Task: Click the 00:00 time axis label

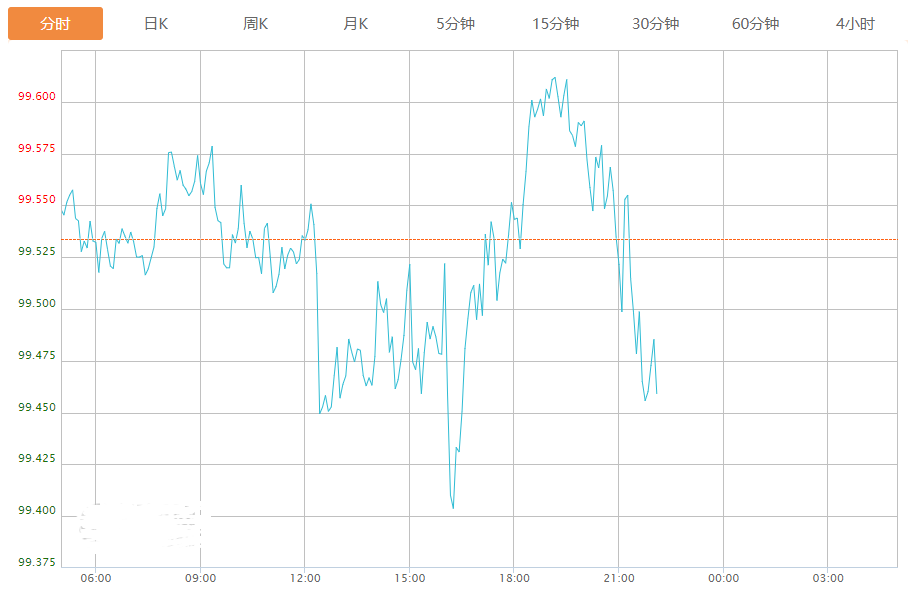Action: tap(723, 578)
